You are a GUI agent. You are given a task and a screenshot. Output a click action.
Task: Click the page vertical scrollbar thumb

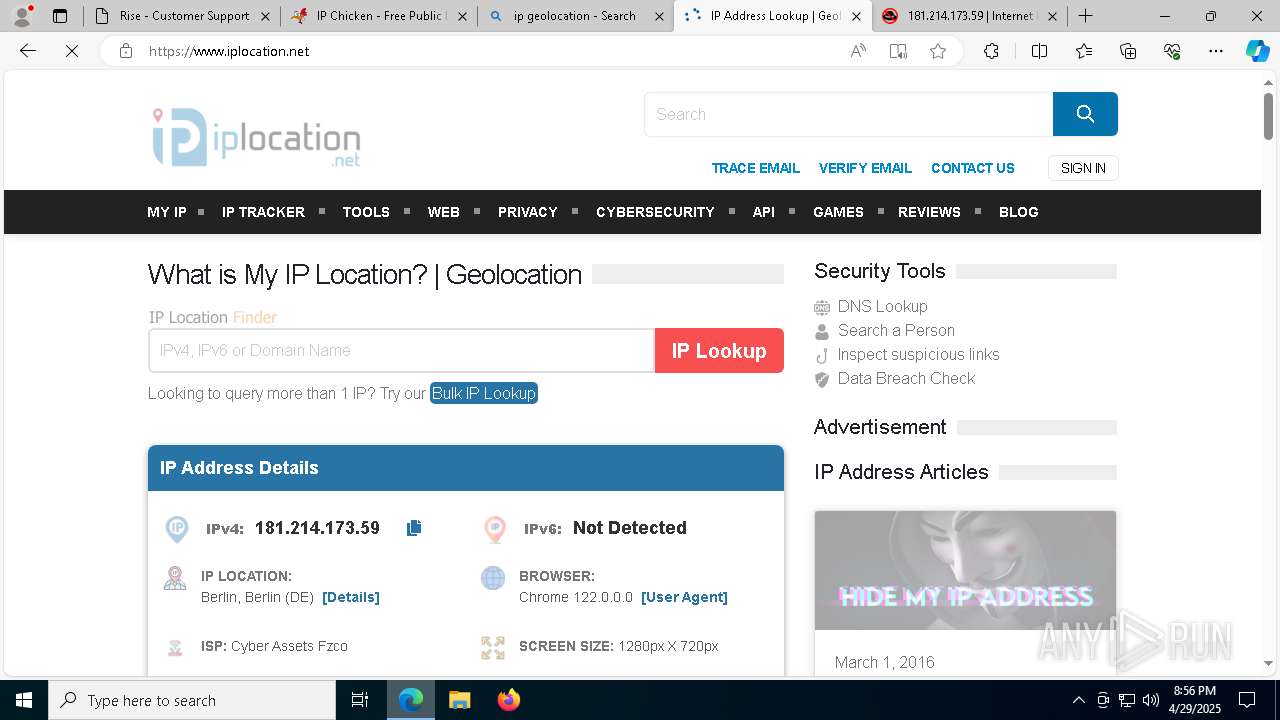(x=1268, y=115)
